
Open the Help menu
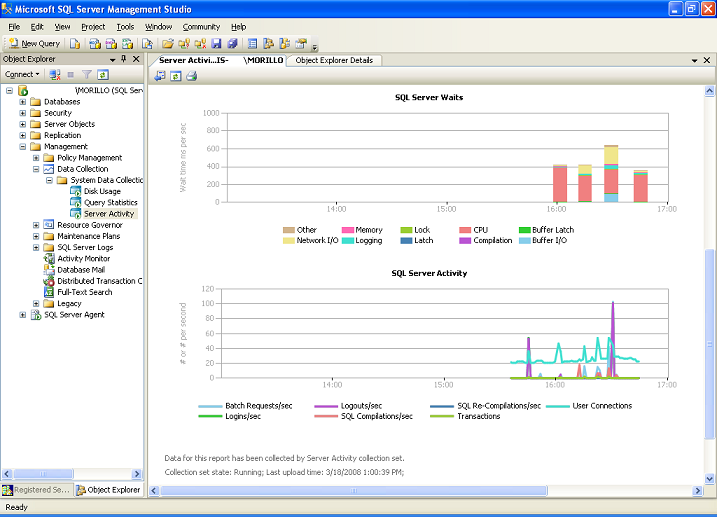coord(238,27)
